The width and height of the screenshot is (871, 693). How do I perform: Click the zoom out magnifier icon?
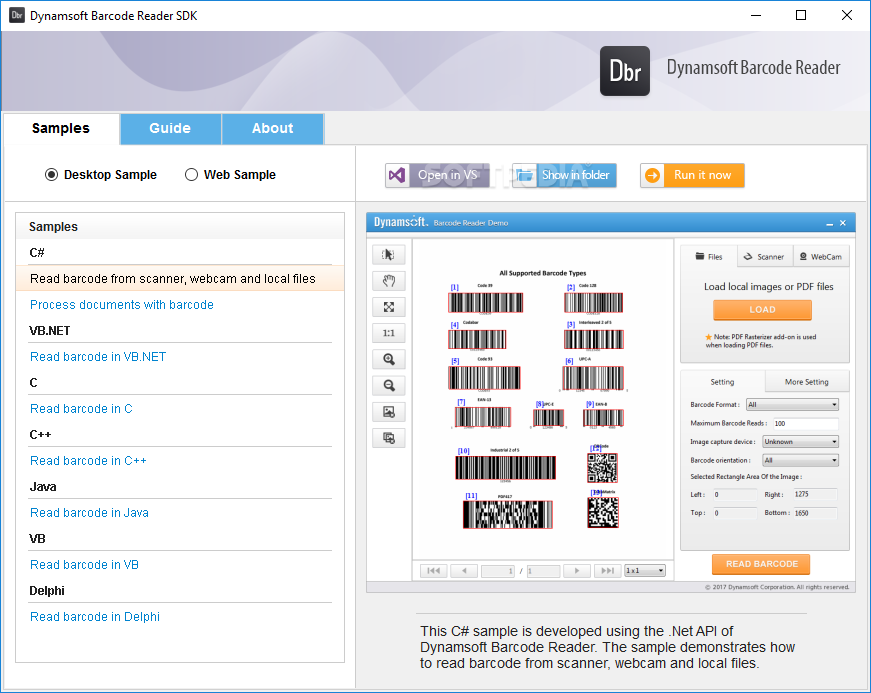(388, 385)
